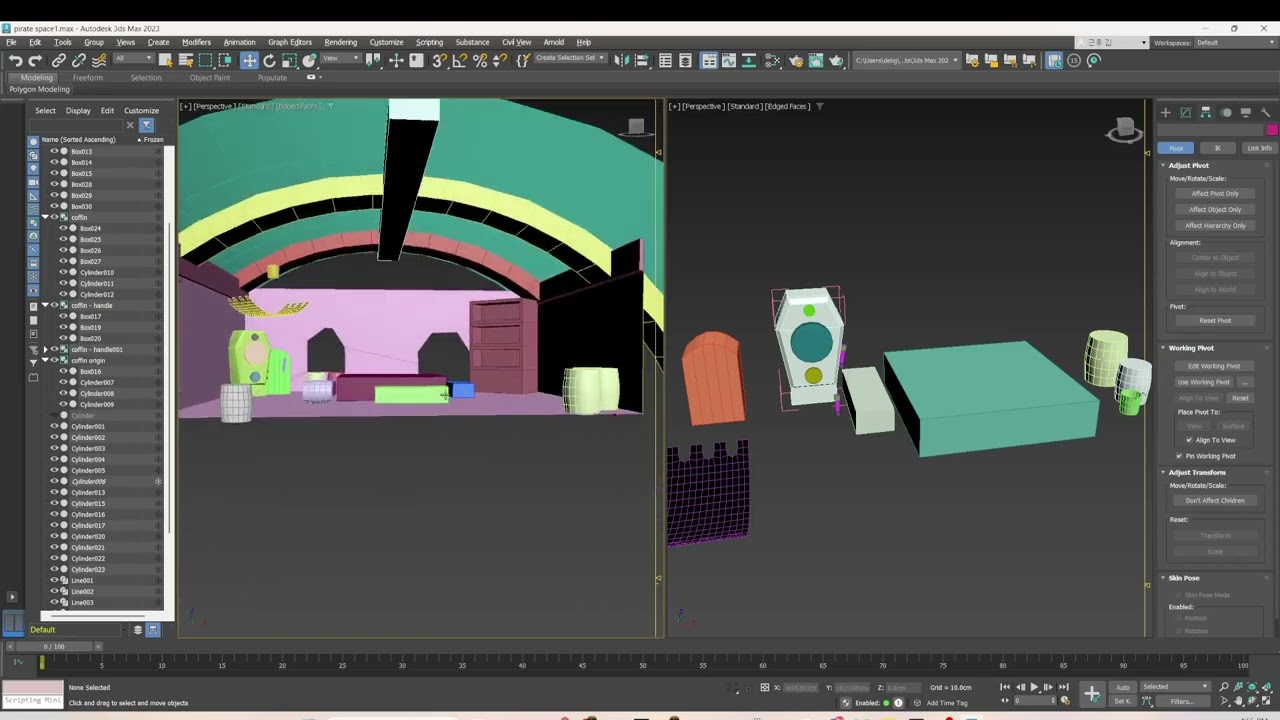Click the Affect Pivot Only button
This screenshot has width=1280, height=720.
pyautogui.click(x=1215, y=193)
